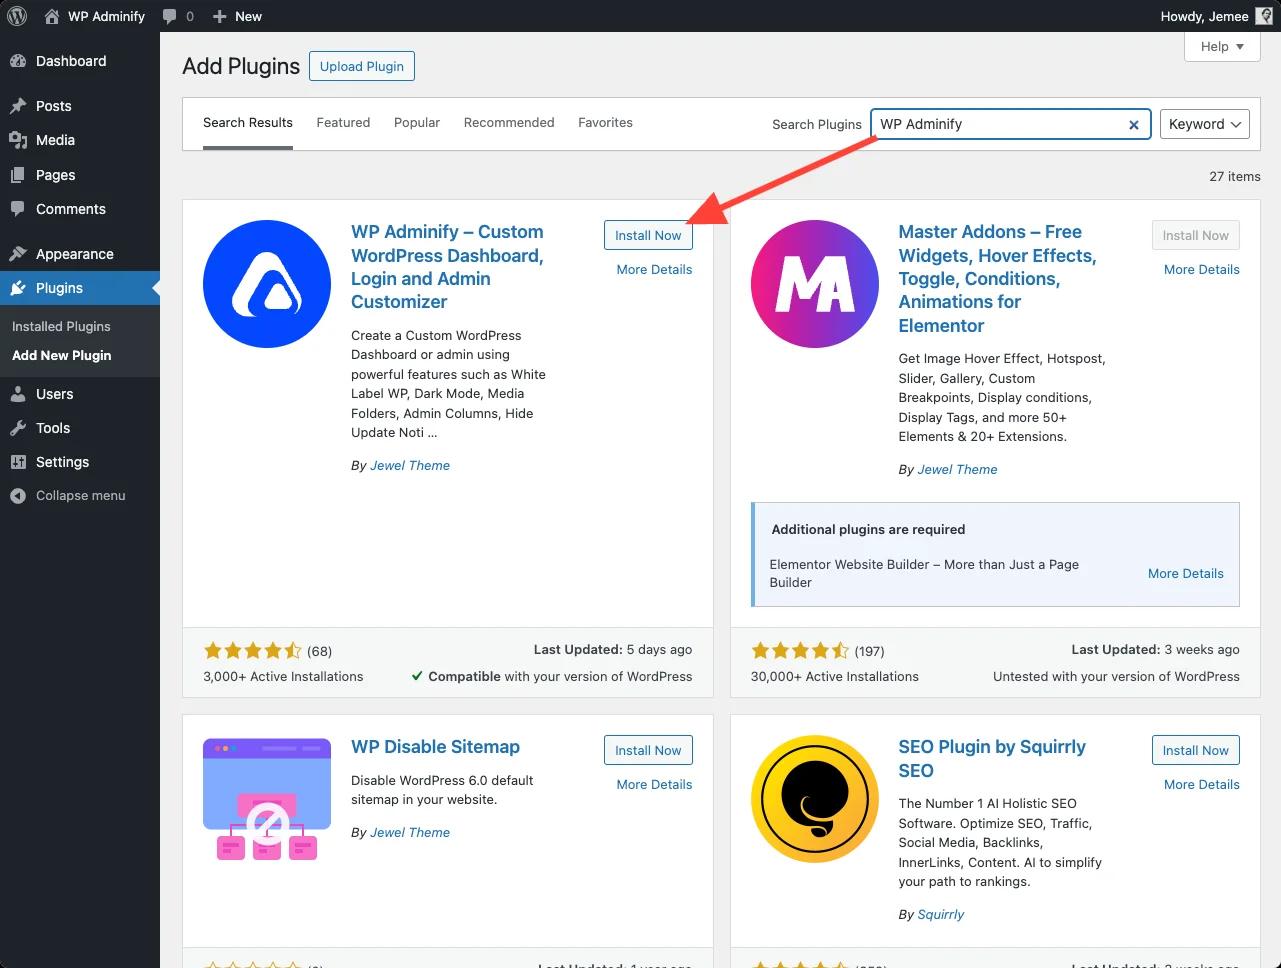The height and width of the screenshot is (968, 1281).
Task: Click the Collapse menu arrow icon
Action: pos(18,496)
